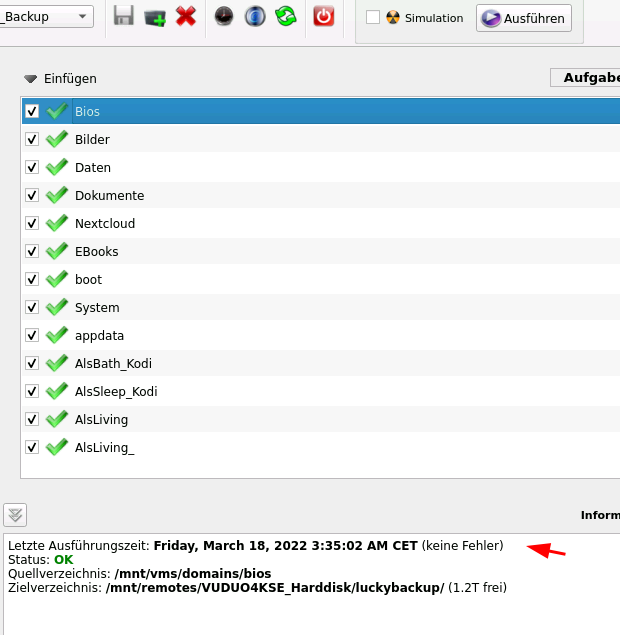Screen dimensions: 620x635
Task: Click the green status checkmark beside Bios
Action: click(57, 111)
